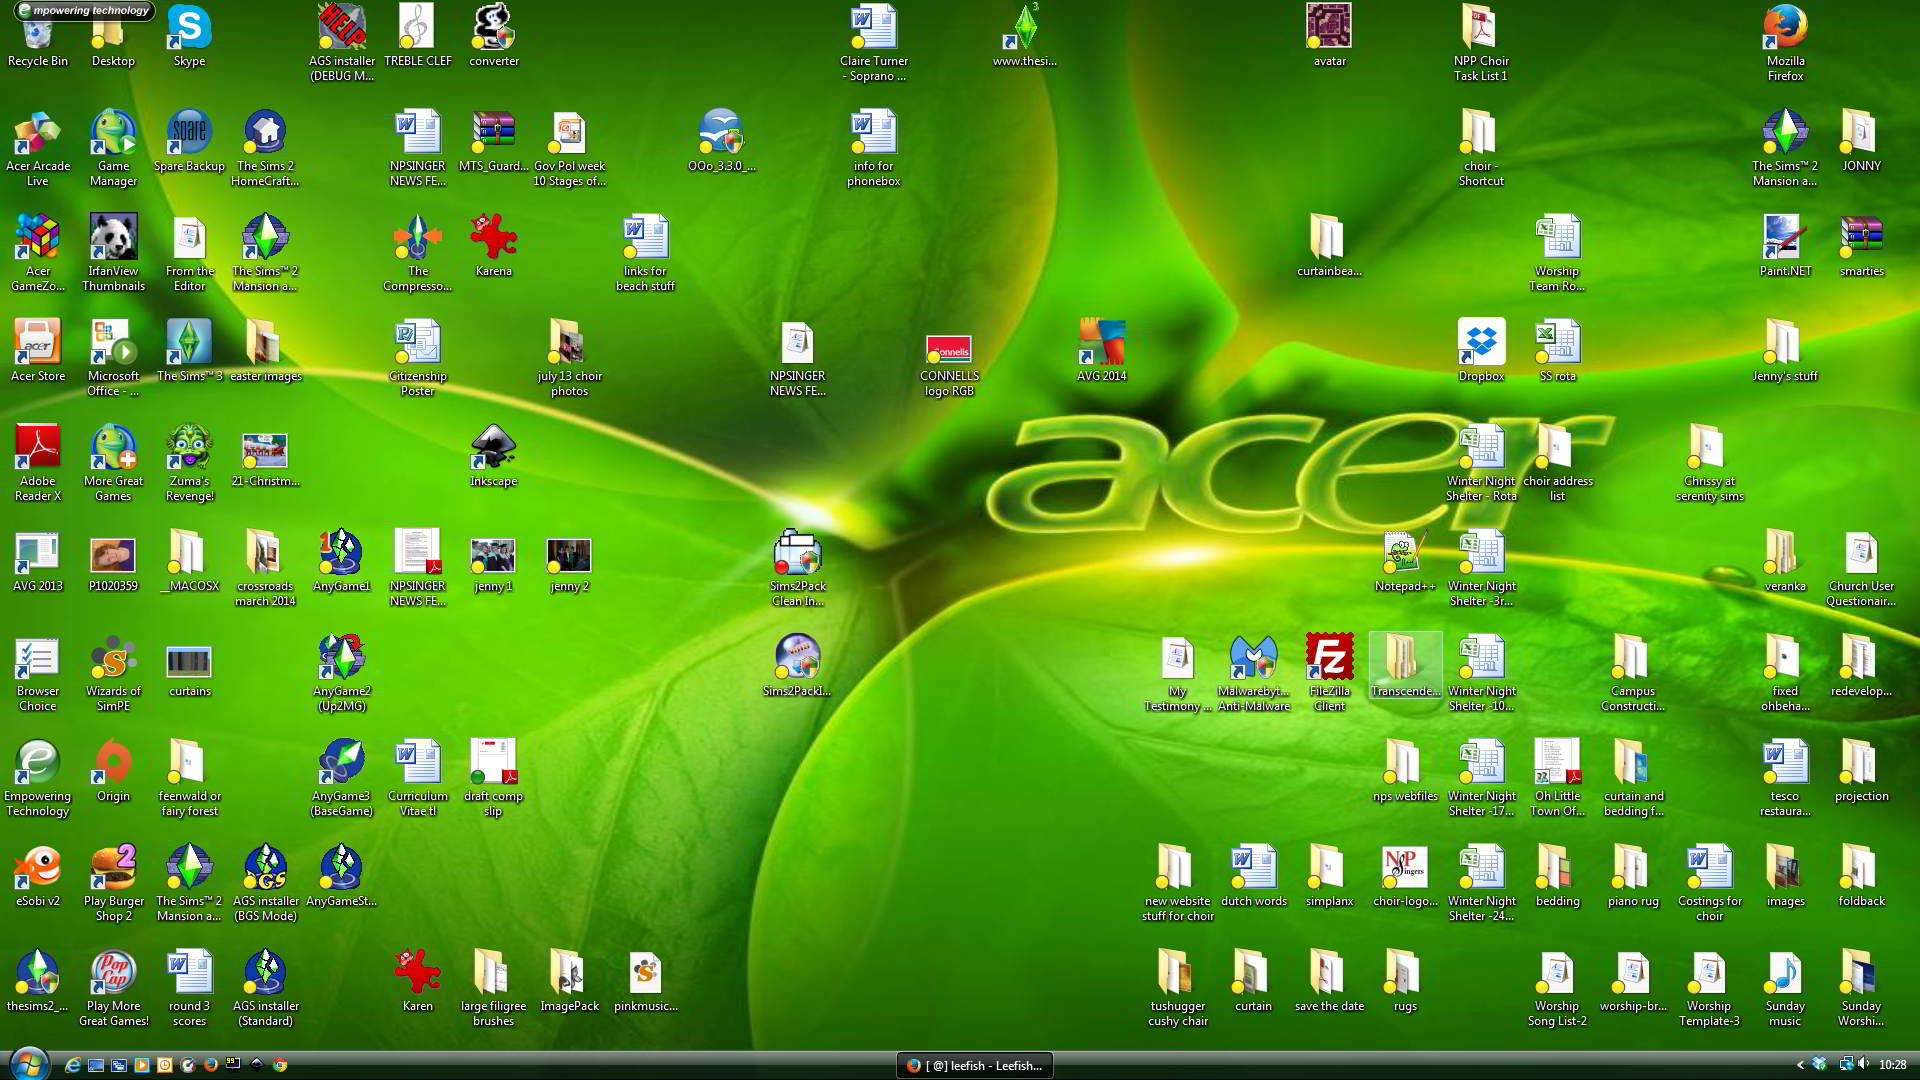Open The Sims 2 HomeCraft shortcut
Image resolution: width=1920 pixels, height=1080 pixels.
pyautogui.click(x=265, y=147)
